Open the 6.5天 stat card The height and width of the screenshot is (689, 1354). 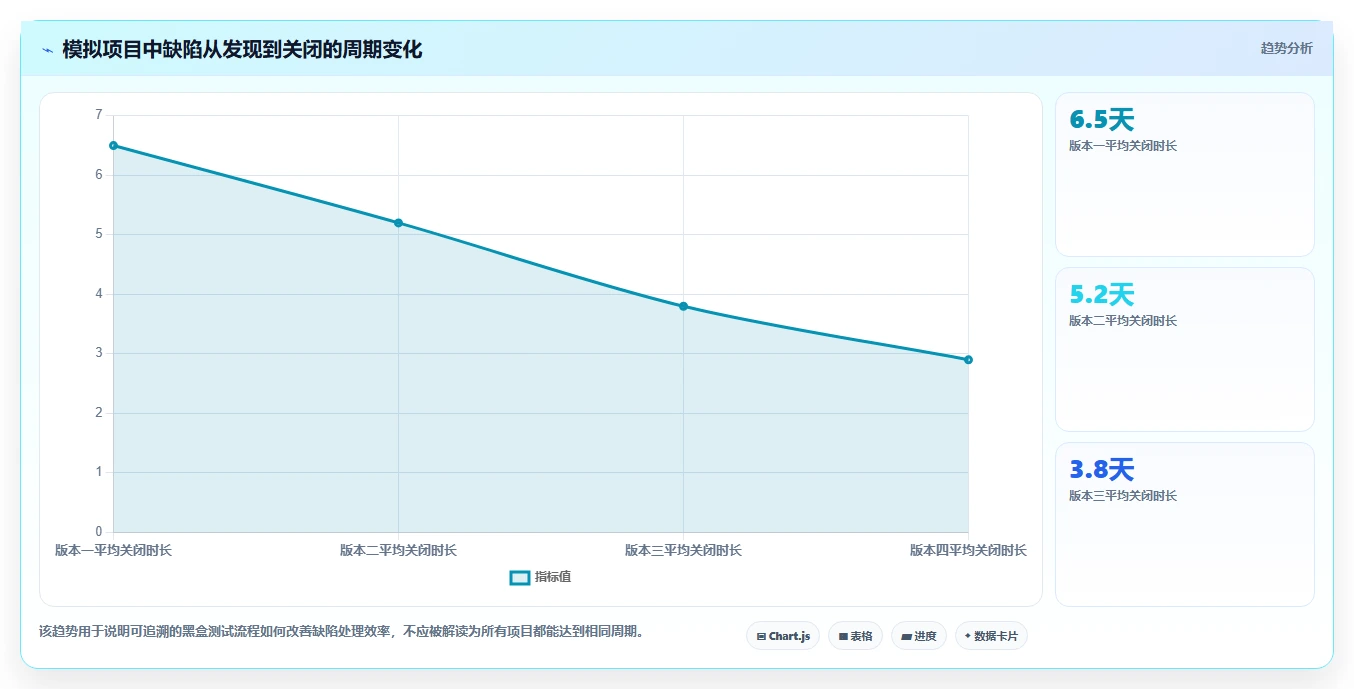point(1184,175)
